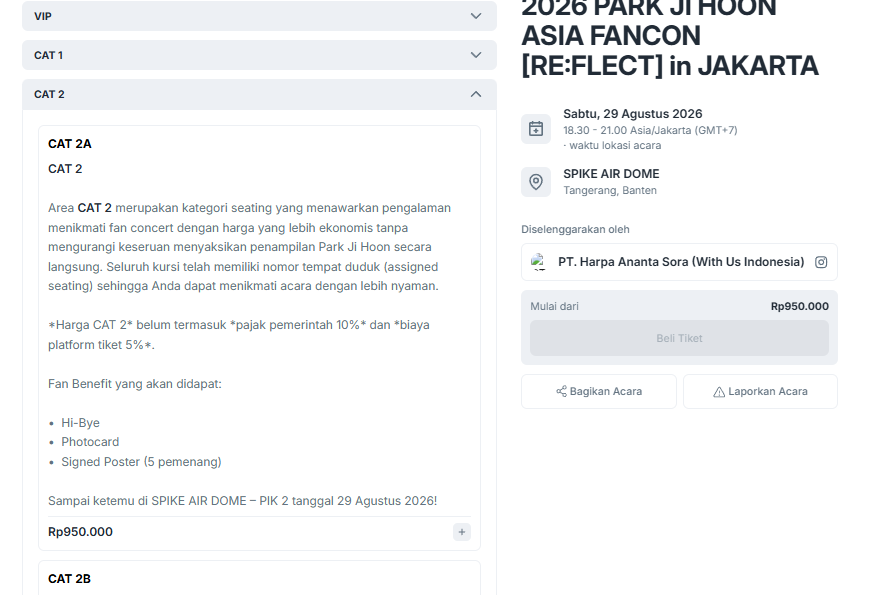The image size is (892, 595).
Task: Report the event via Laporkan Acara
Action: coord(761,391)
